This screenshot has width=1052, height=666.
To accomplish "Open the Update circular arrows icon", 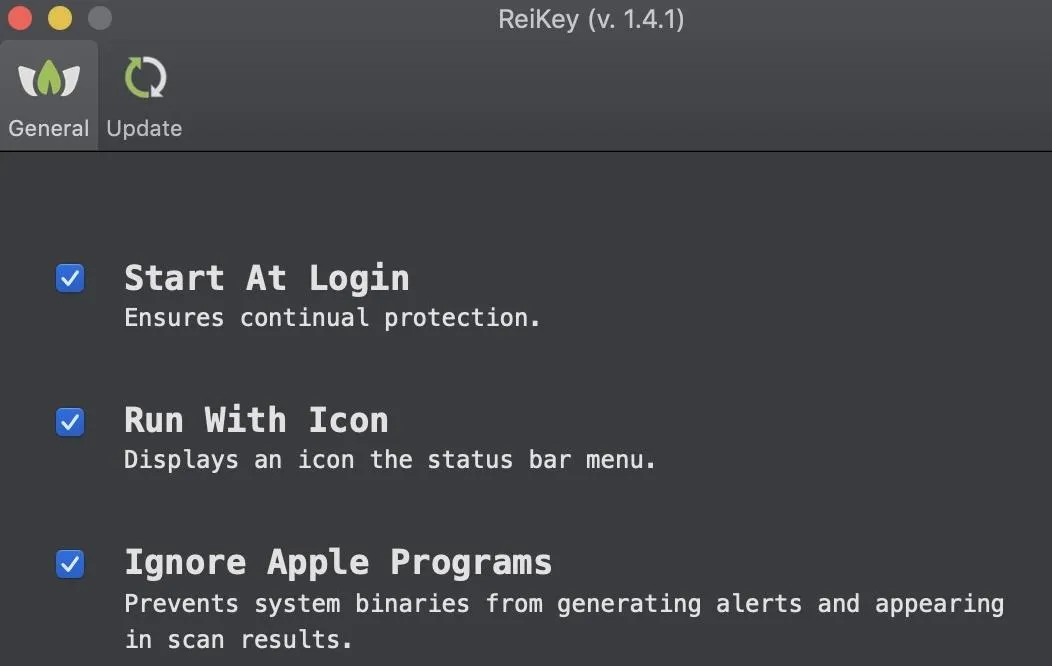I will point(145,78).
